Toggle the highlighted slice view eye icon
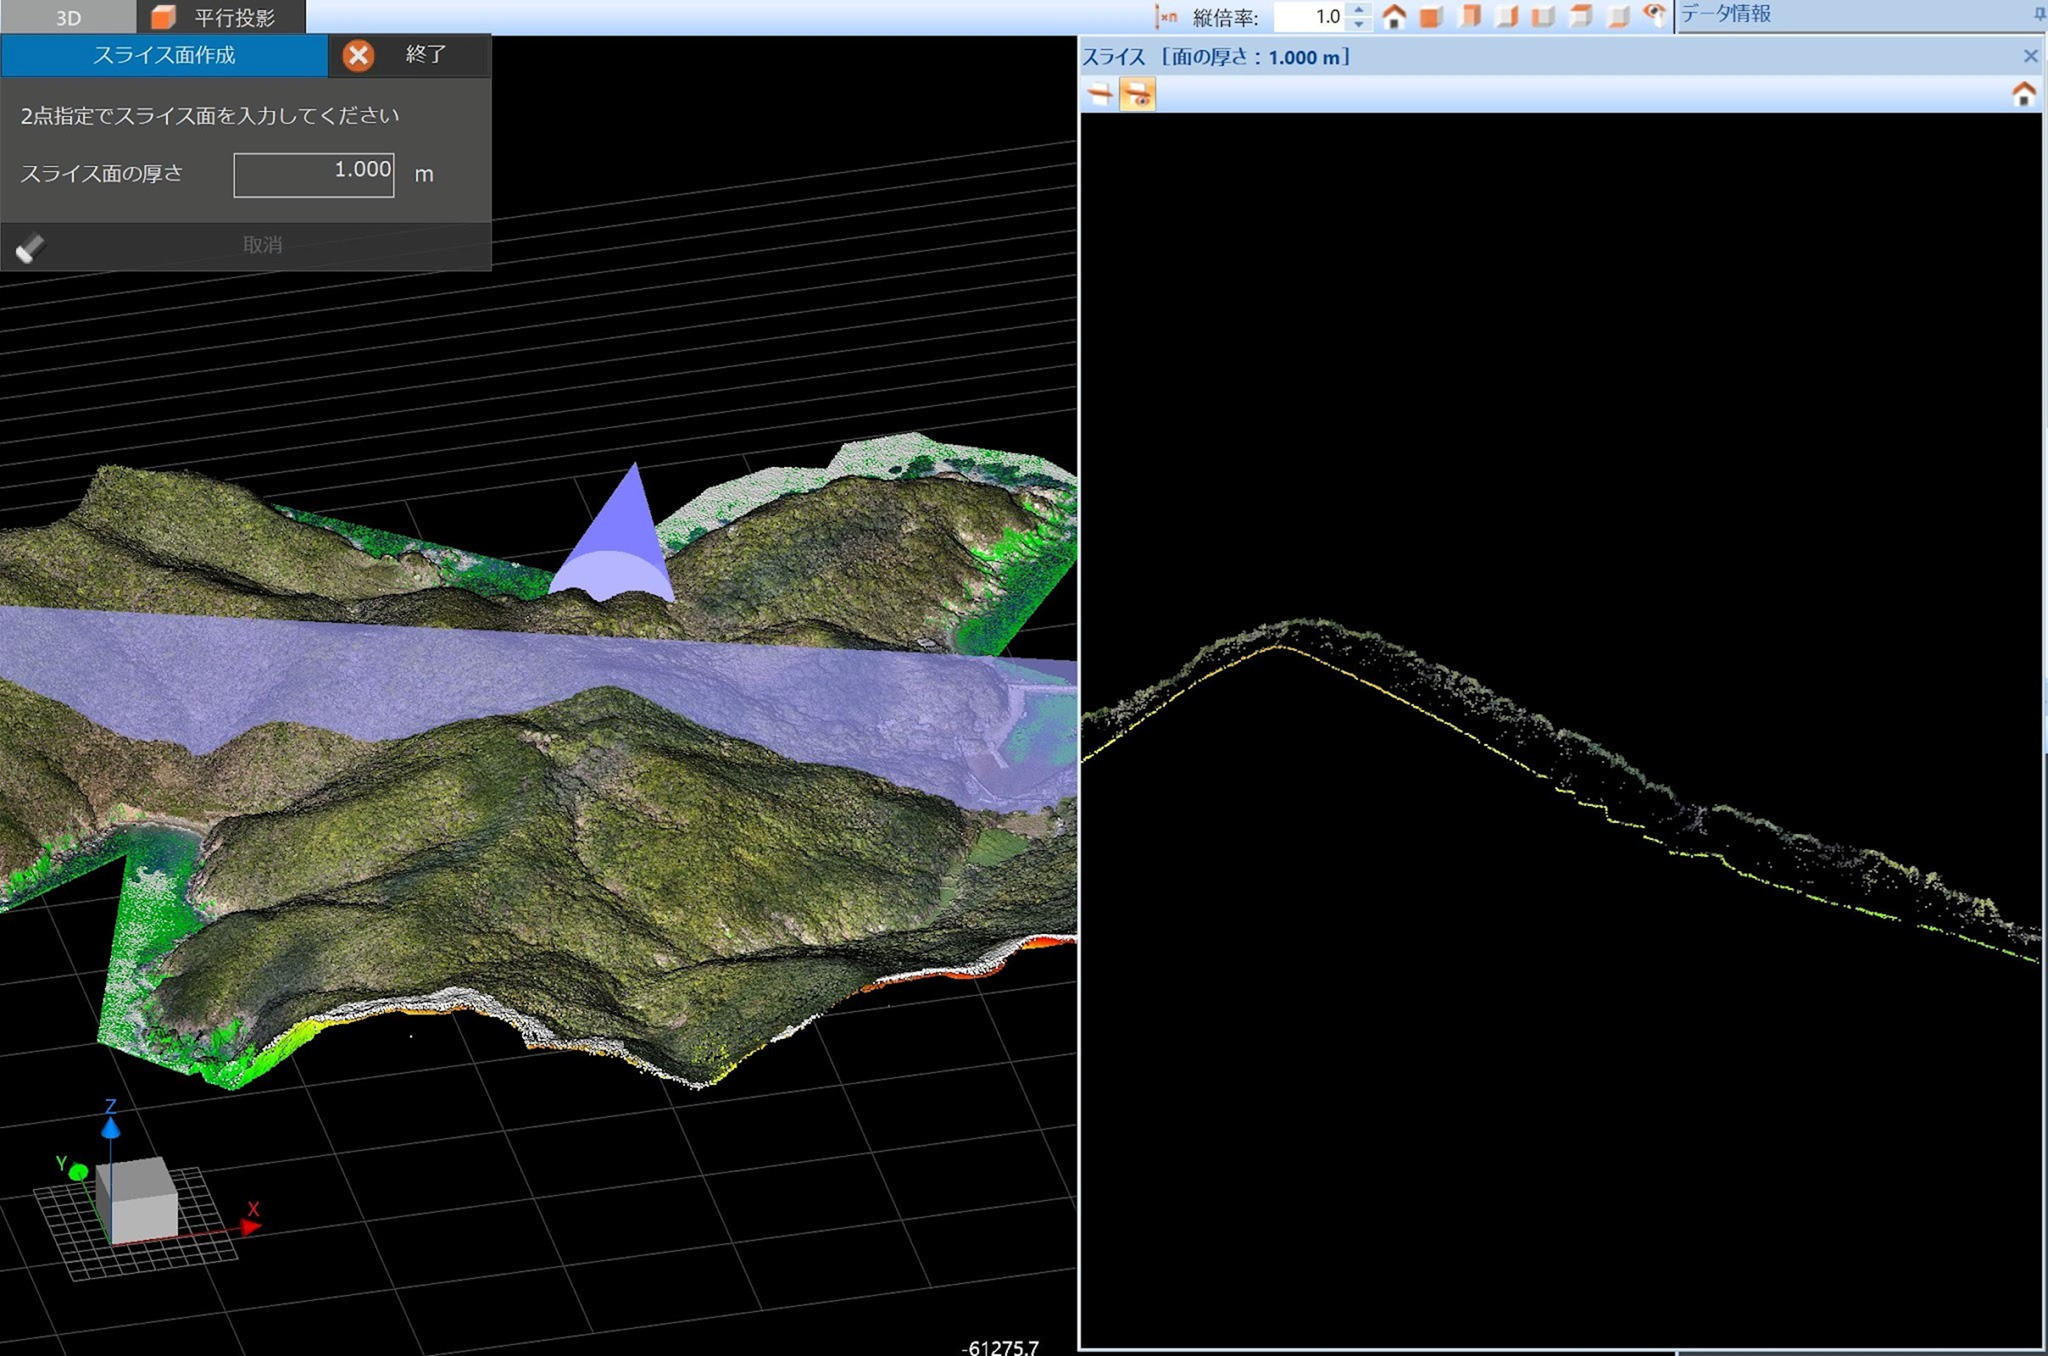 [1137, 95]
